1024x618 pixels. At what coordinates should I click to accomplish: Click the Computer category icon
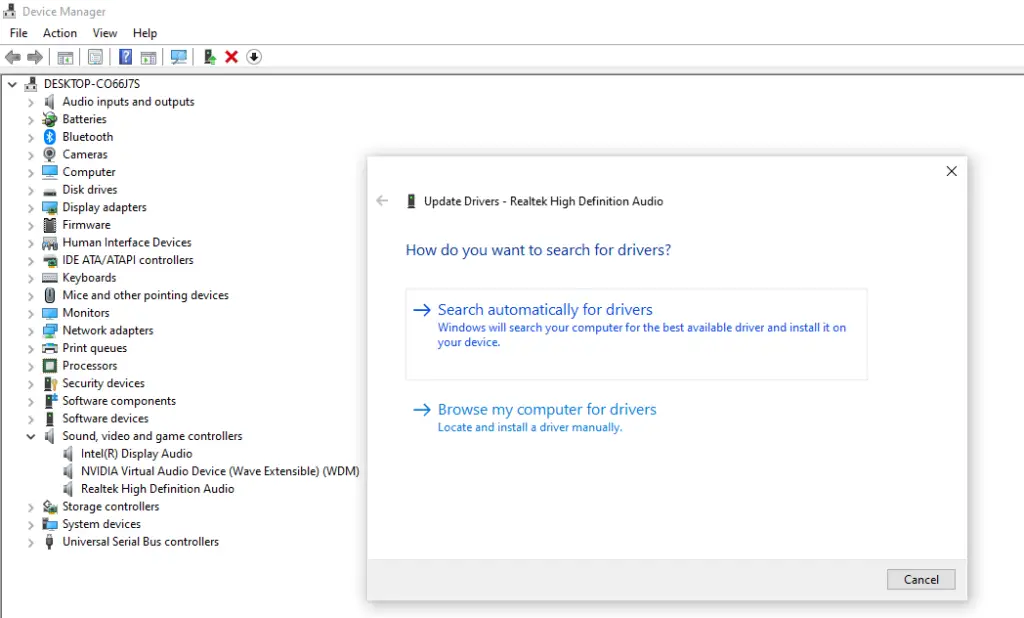50,172
